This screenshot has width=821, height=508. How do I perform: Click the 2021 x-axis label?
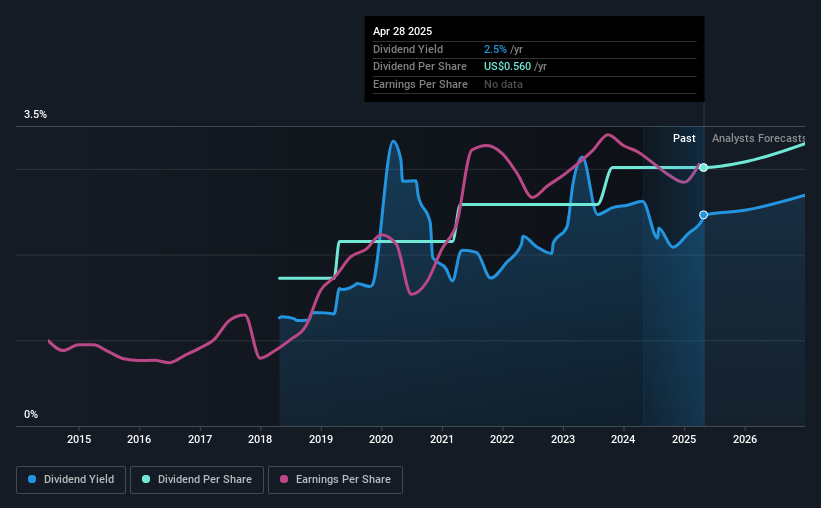441,439
